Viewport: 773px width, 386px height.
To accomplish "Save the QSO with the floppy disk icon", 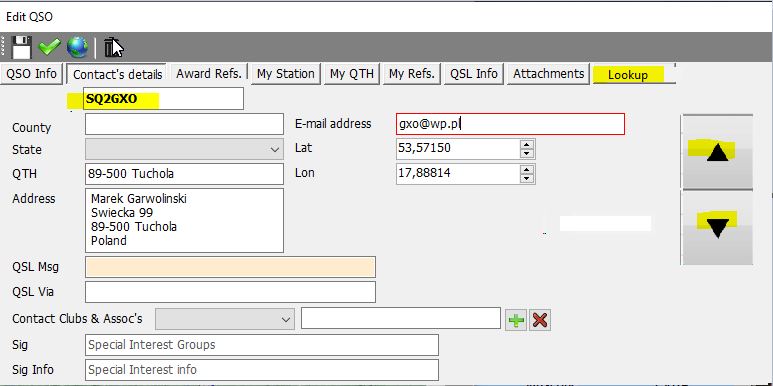I will [20, 47].
